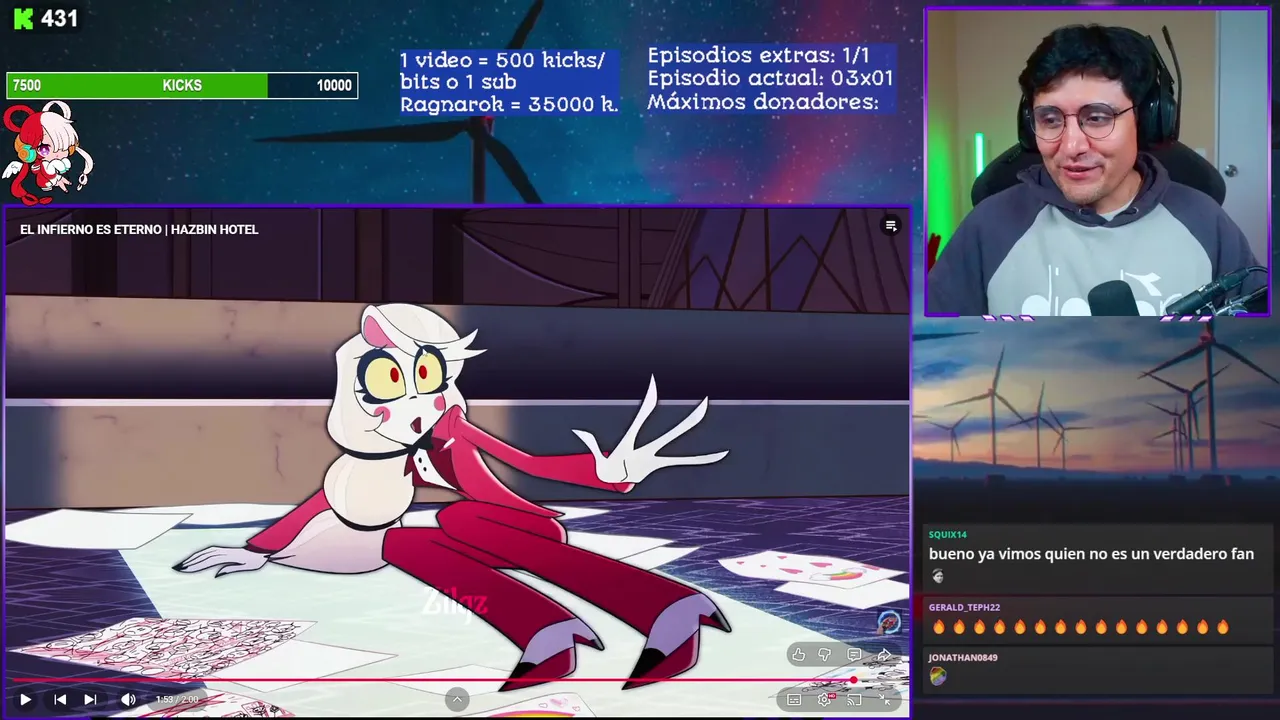Click the 'Ragnarok = 35000 k.' text
The width and height of the screenshot is (1280, 720).
pos(509,104)
